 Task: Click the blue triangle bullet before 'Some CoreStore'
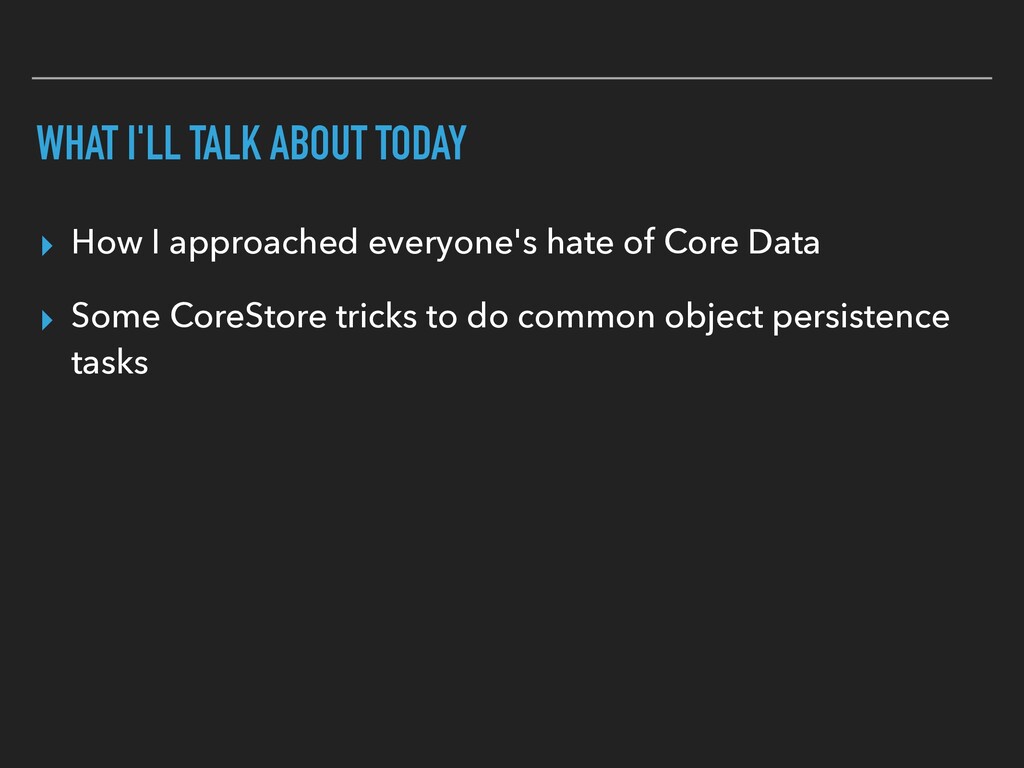pos(46,320)
